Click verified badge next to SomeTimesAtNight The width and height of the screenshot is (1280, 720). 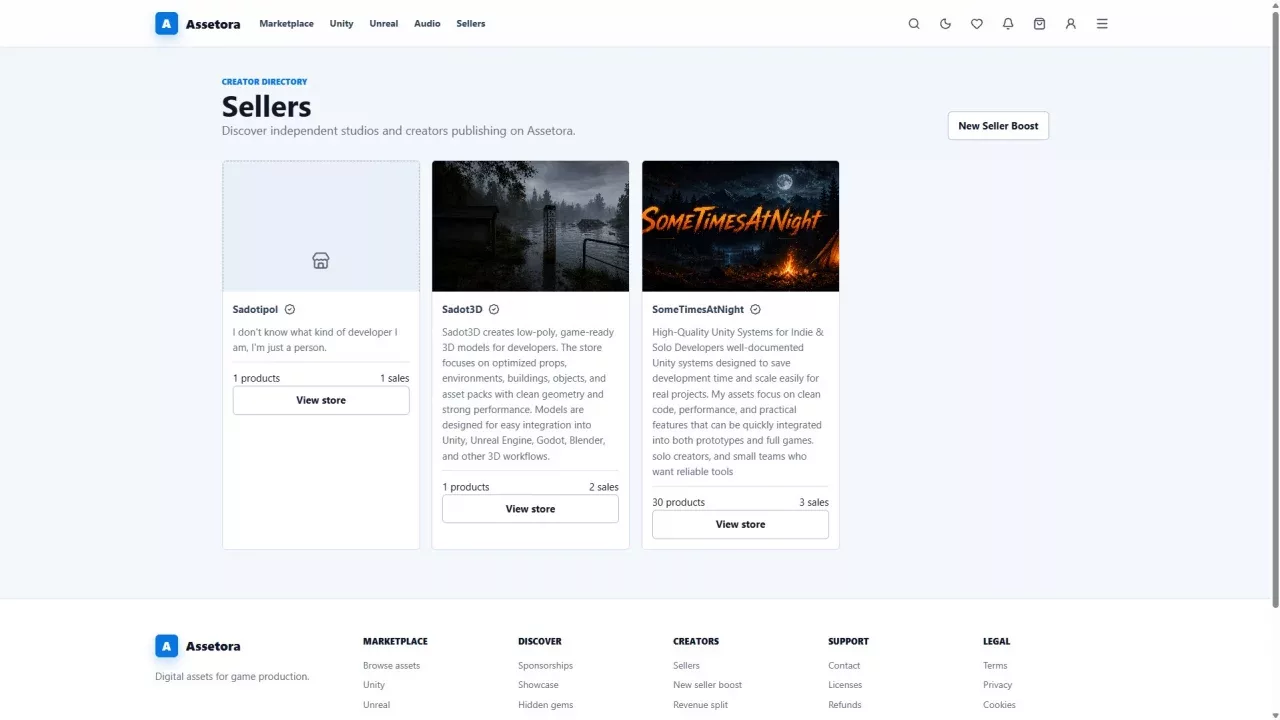756,310
